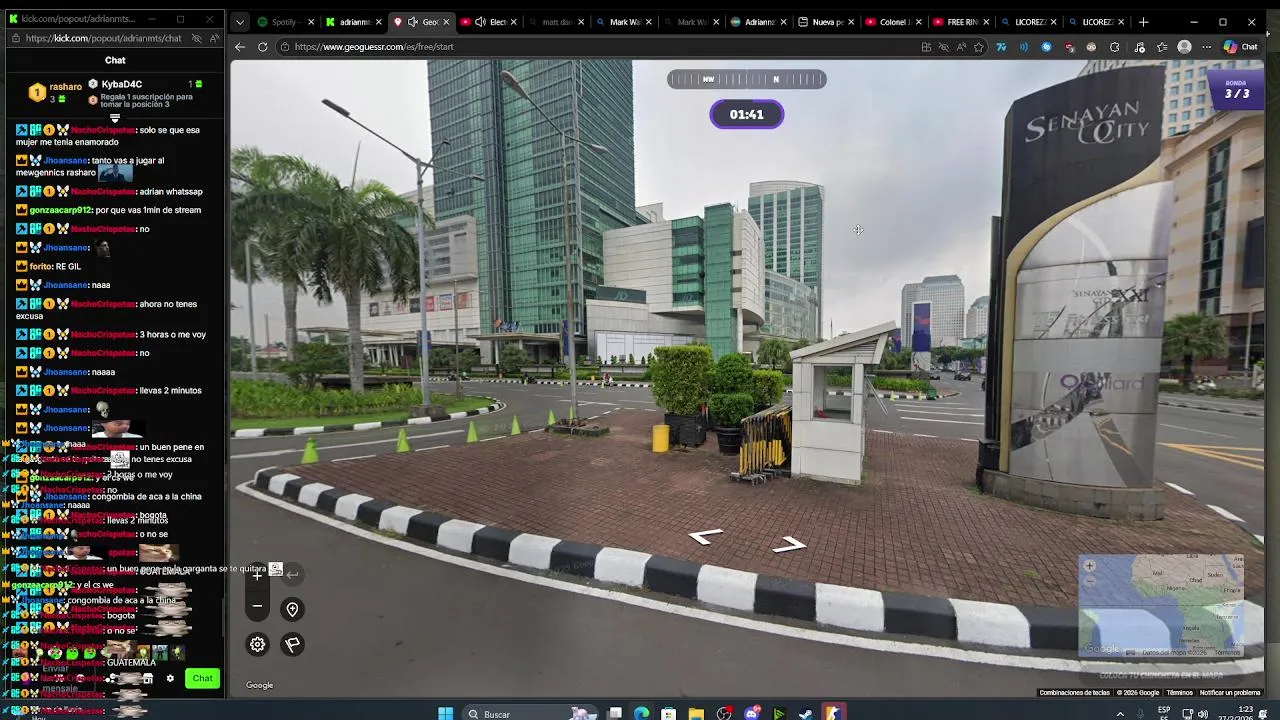Click the flag checkpoint button in GeoGuessr

click(x=292, y=644)
